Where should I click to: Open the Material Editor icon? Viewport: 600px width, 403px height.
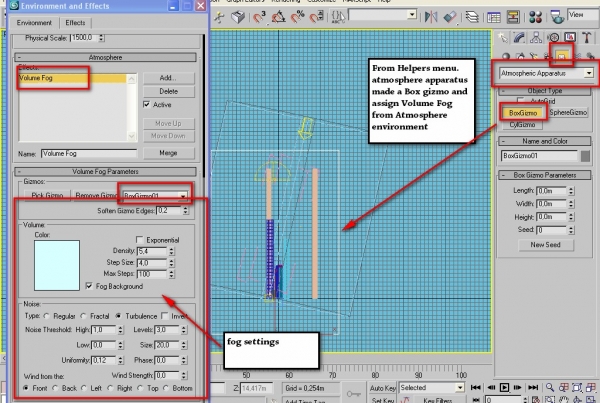pyautogui.click(x=535, y=17)
